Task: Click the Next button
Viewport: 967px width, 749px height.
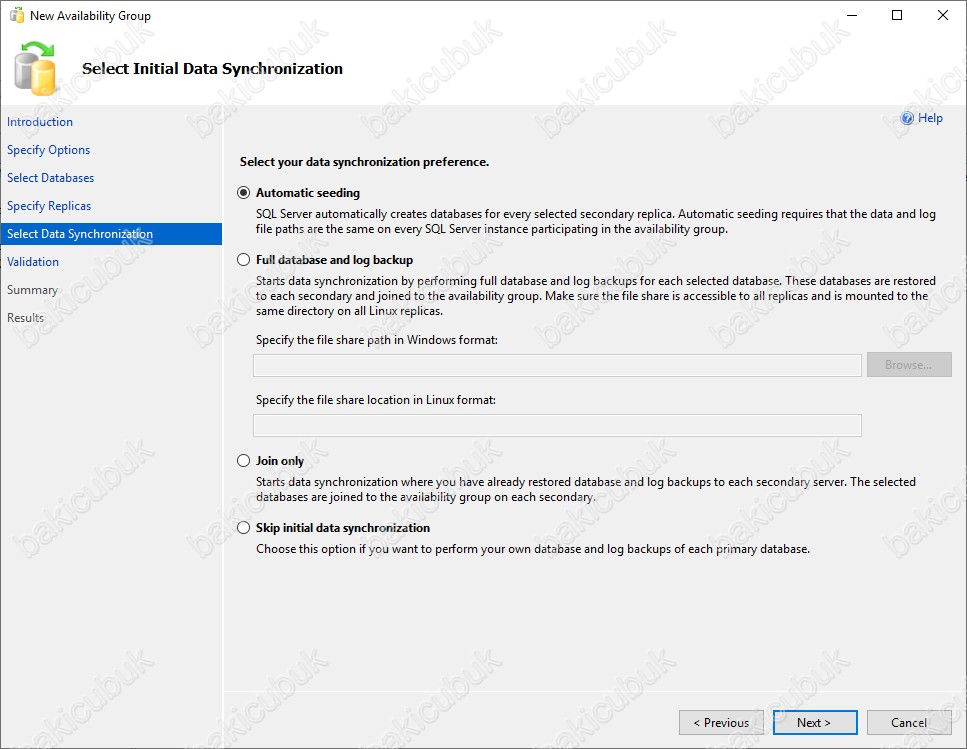Action: [x=815, y=722]
